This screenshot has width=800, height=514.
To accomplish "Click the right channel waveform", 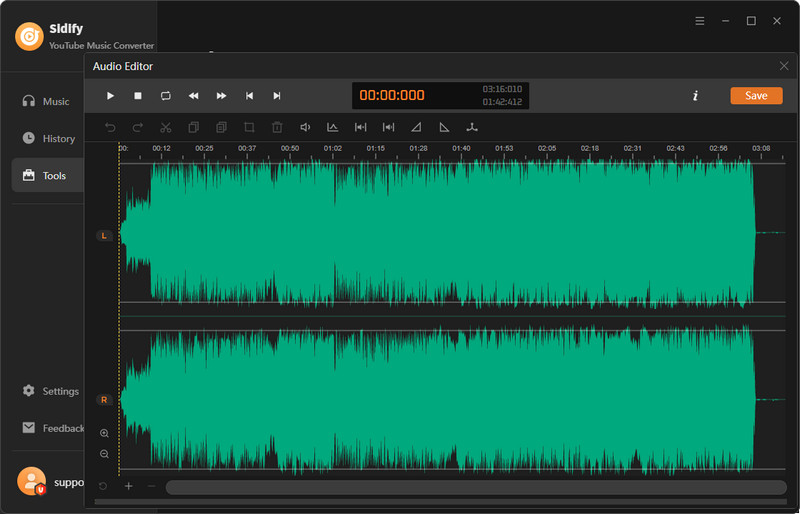I will (x=452, y=400).
